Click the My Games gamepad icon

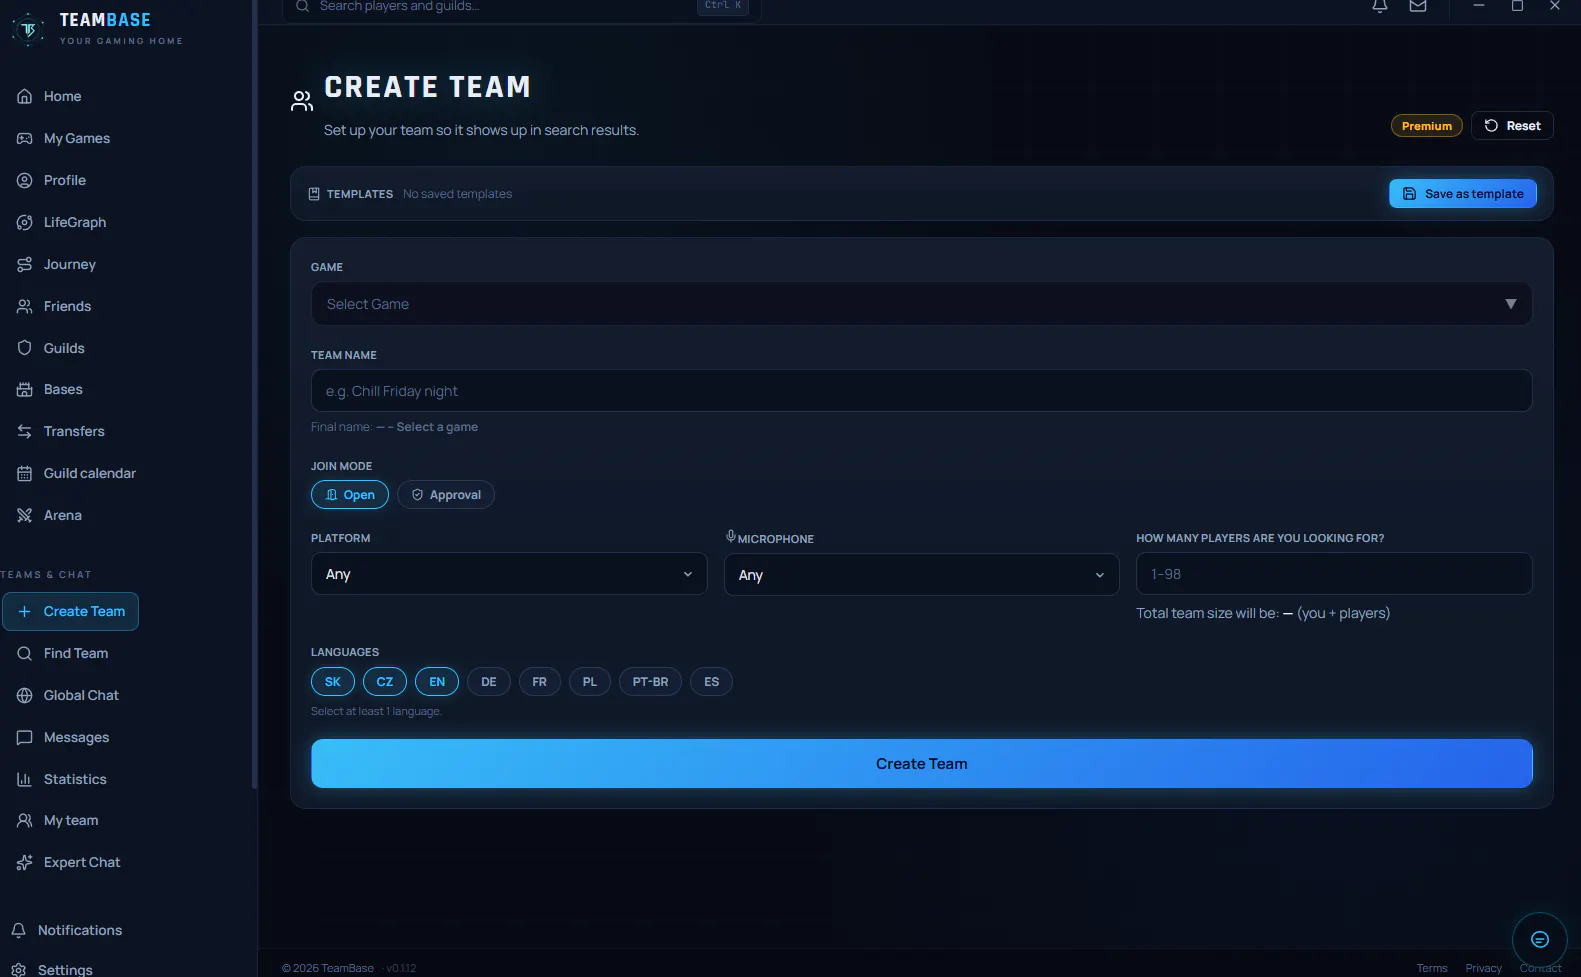[25, 139]
